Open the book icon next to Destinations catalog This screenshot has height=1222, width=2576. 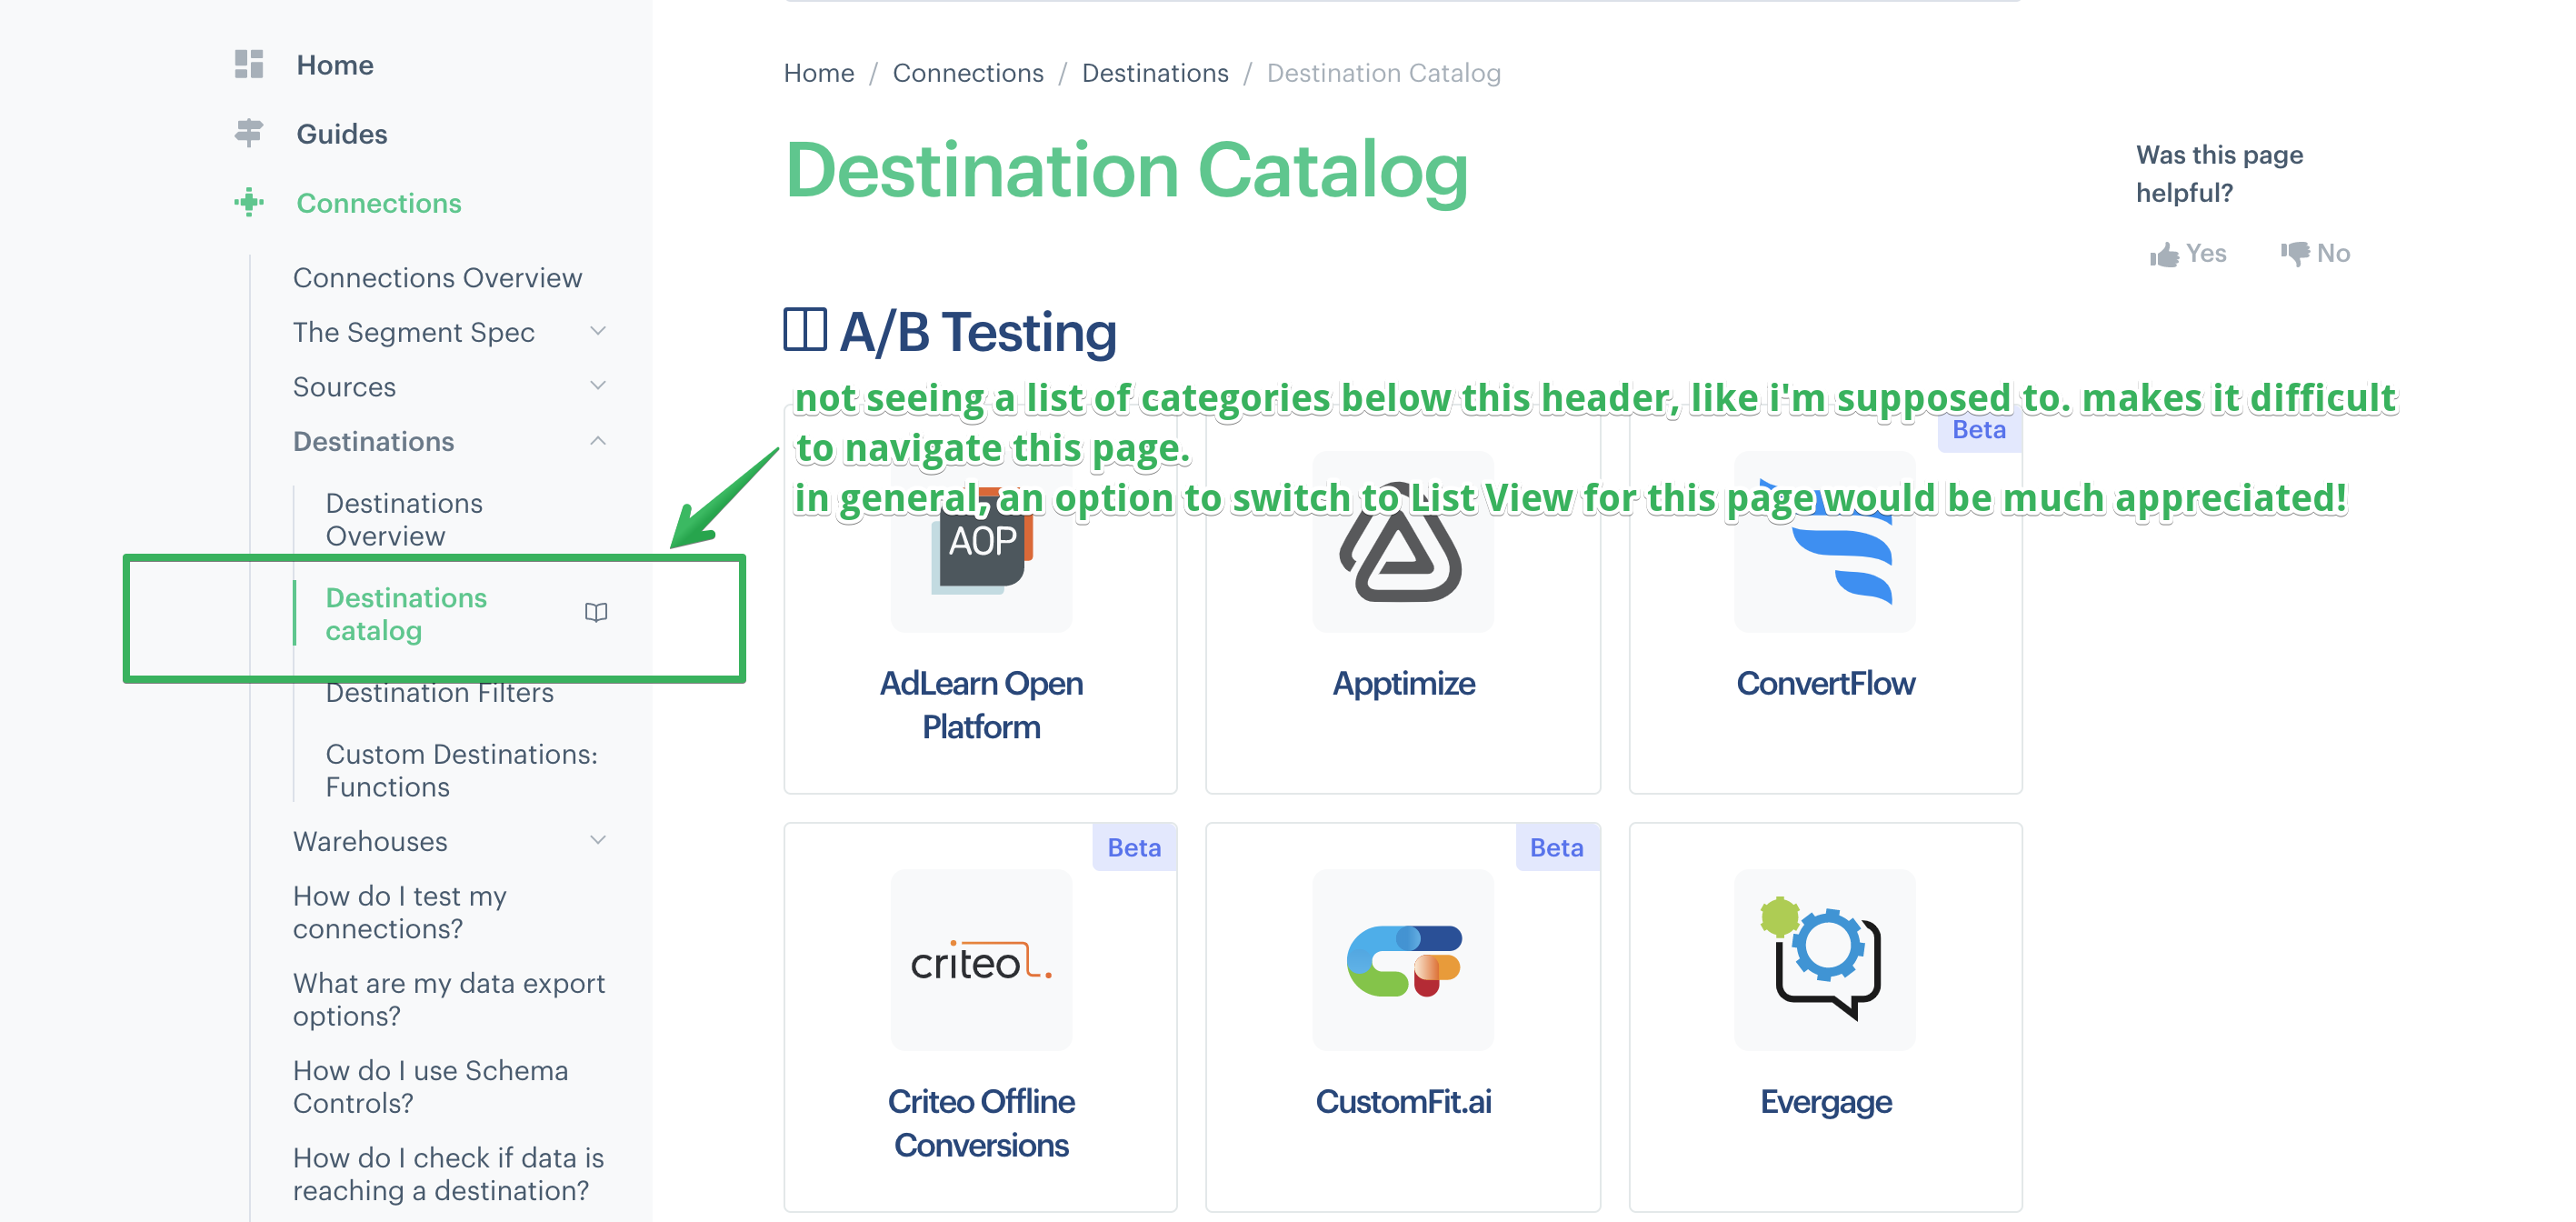[x=597, y=613]
